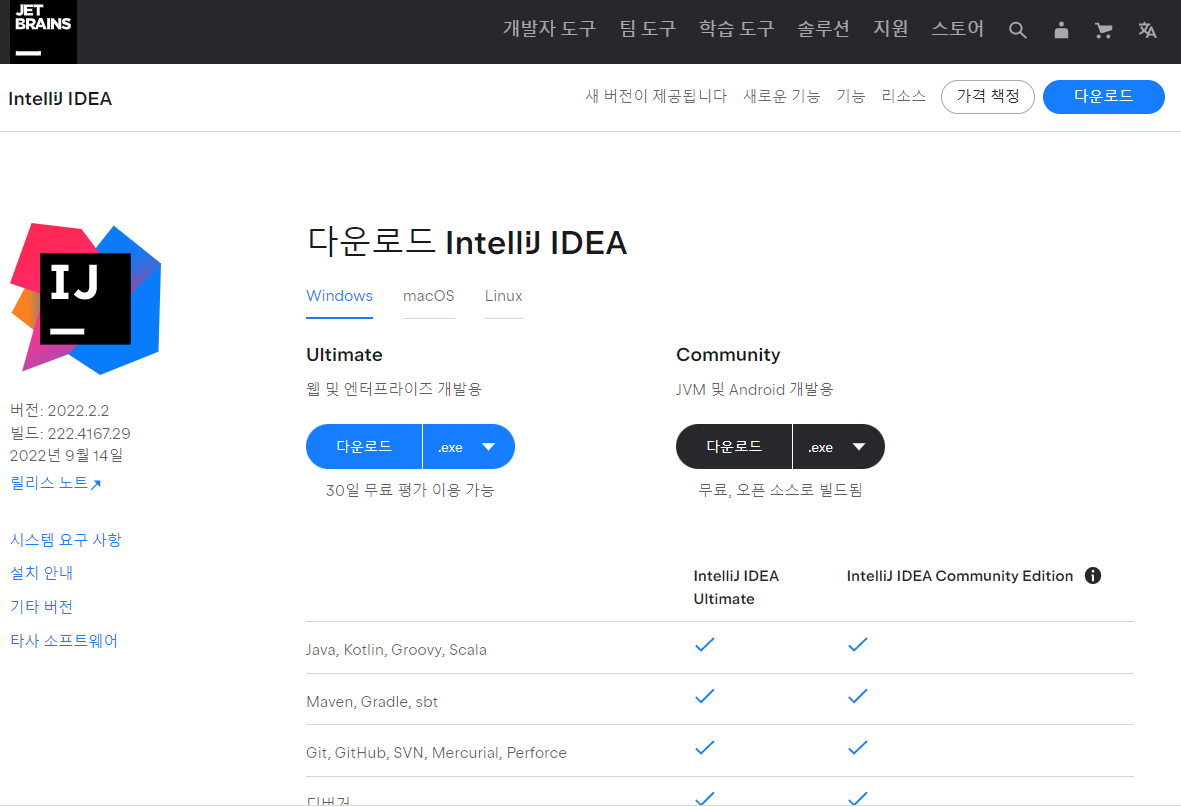The height and width of the screenshot is (807, 1181).
Task: Click the Ultimate edition heading
Action: (344, 355)
